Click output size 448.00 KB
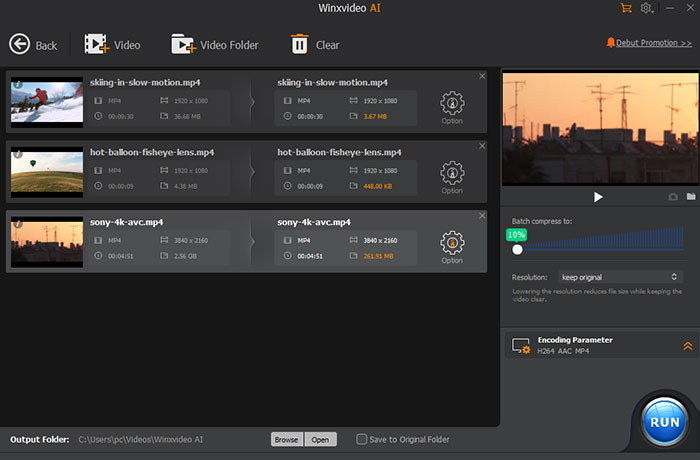This screenshot has height=460, width=700. pos(378,186)
